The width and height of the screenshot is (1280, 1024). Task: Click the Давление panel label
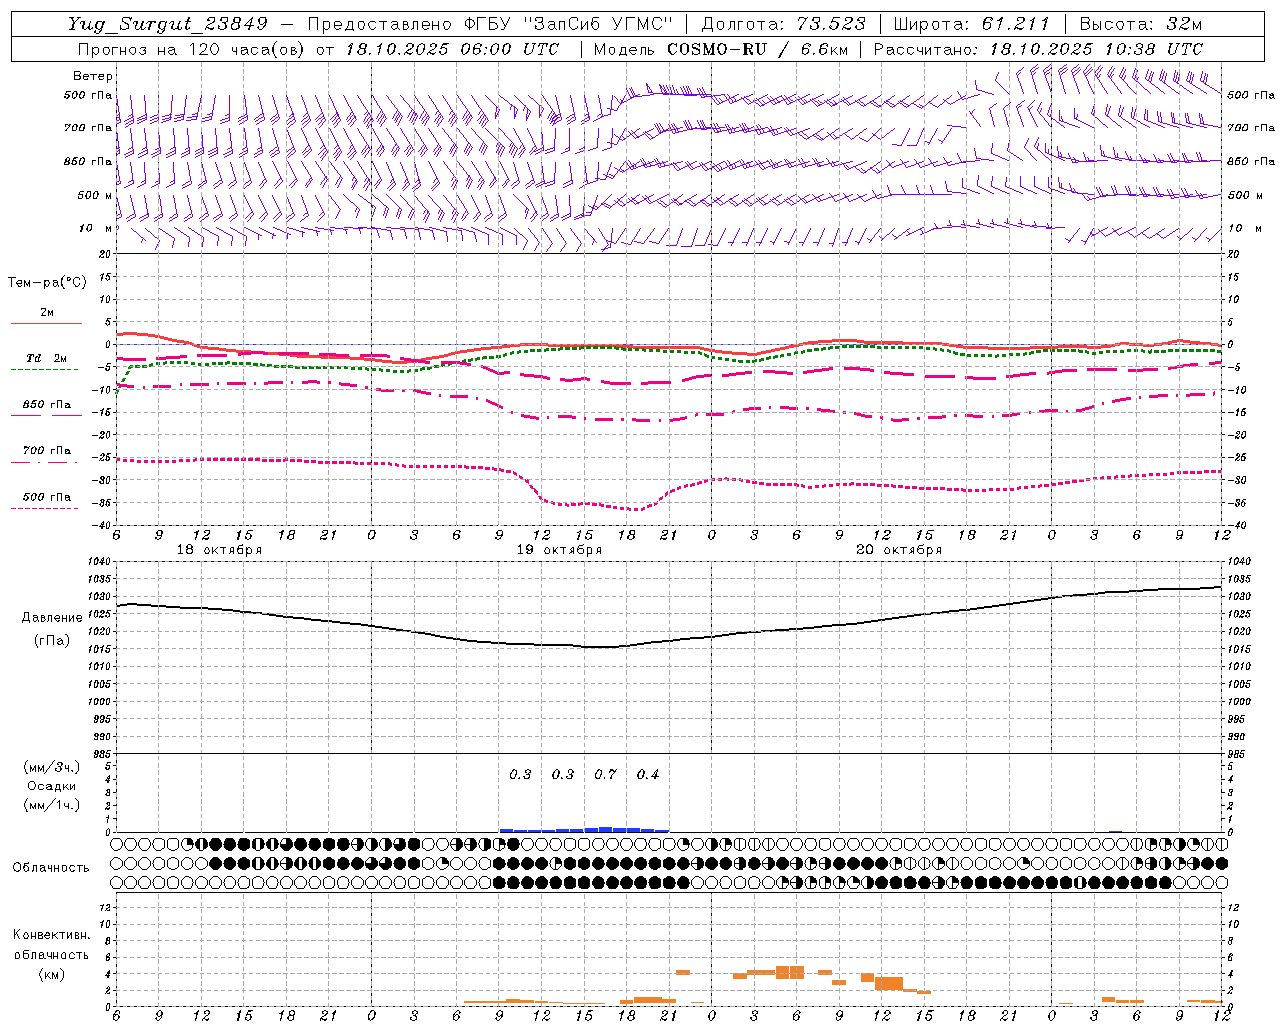(x=51, y=618)
